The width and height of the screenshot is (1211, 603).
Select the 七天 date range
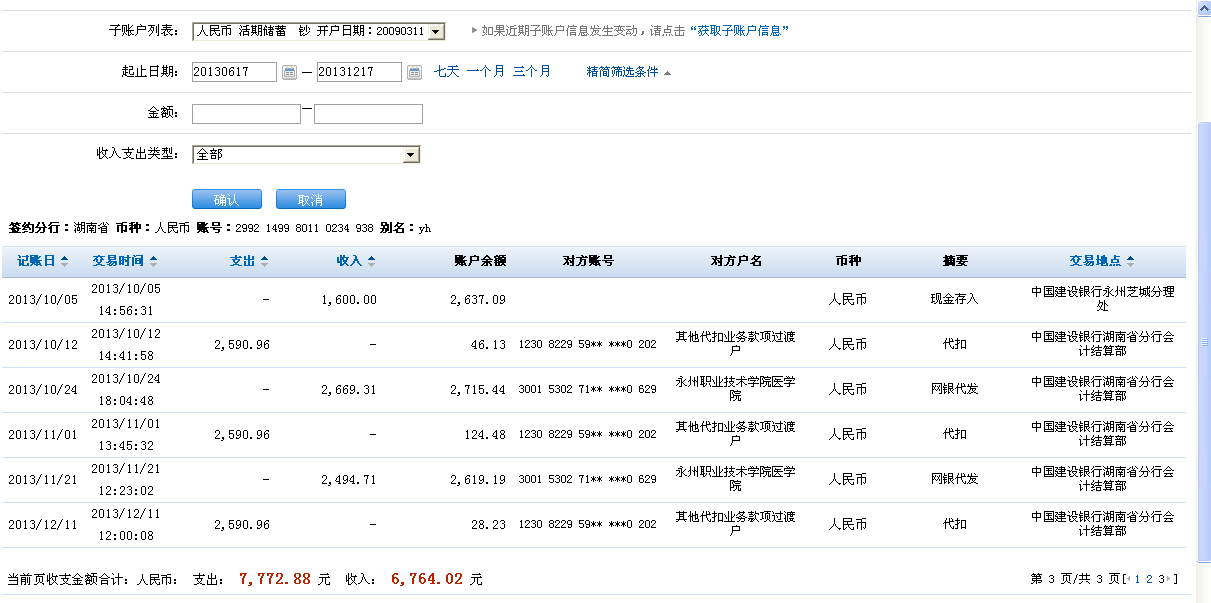click(446, 71)
